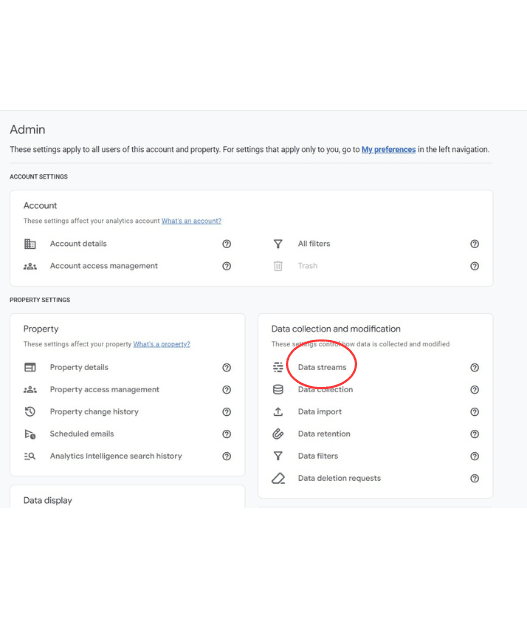
Task: Follow the My preferences link
Action: coord(388,150)
